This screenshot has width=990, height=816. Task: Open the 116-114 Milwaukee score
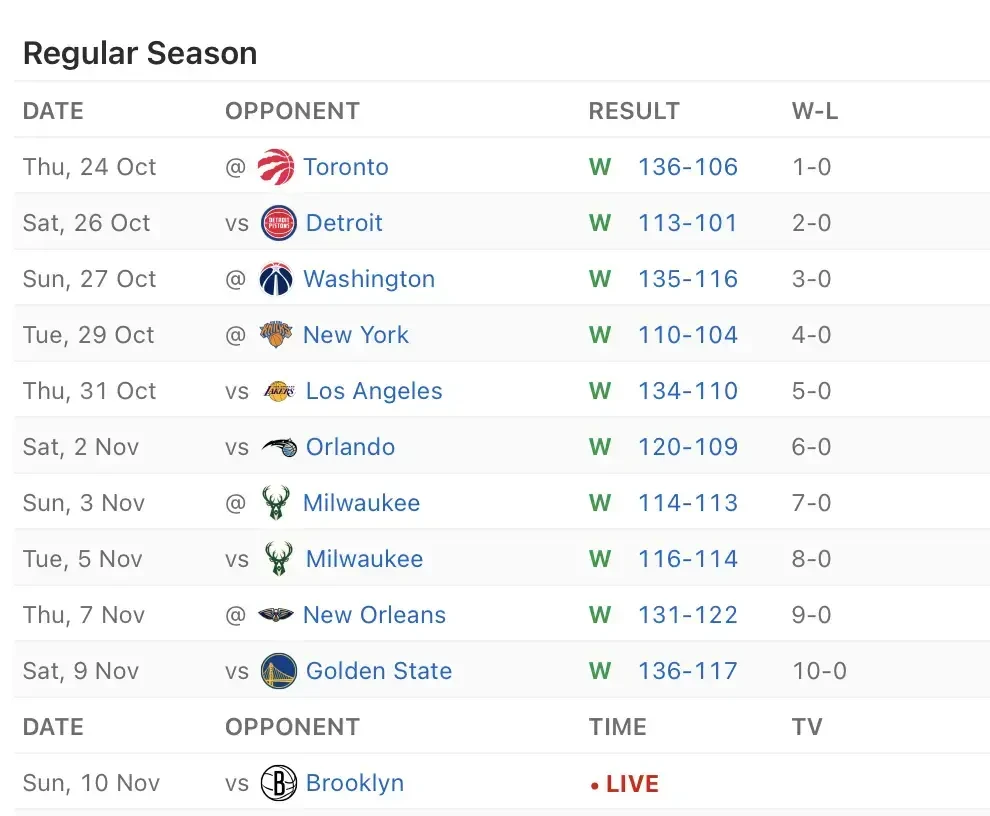[x=688, y=559]
